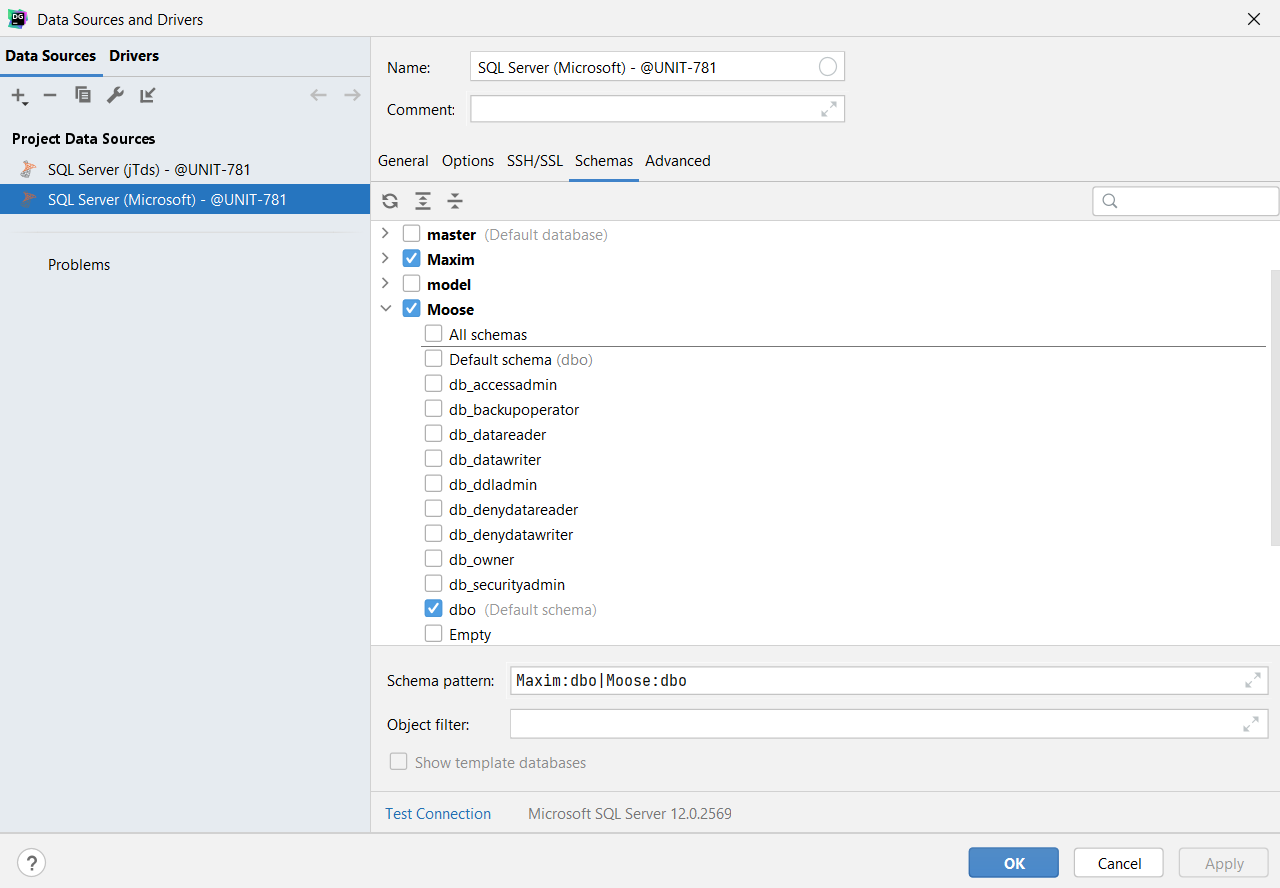
Task: Expand the master database node
Action: (385, 233)
